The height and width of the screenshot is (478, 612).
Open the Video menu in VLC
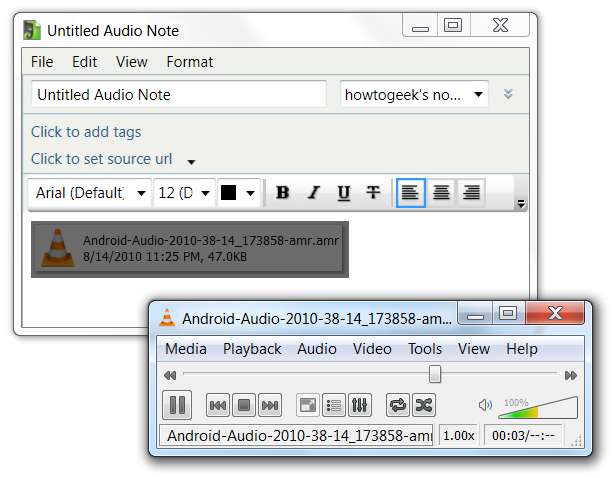point(372,349)
